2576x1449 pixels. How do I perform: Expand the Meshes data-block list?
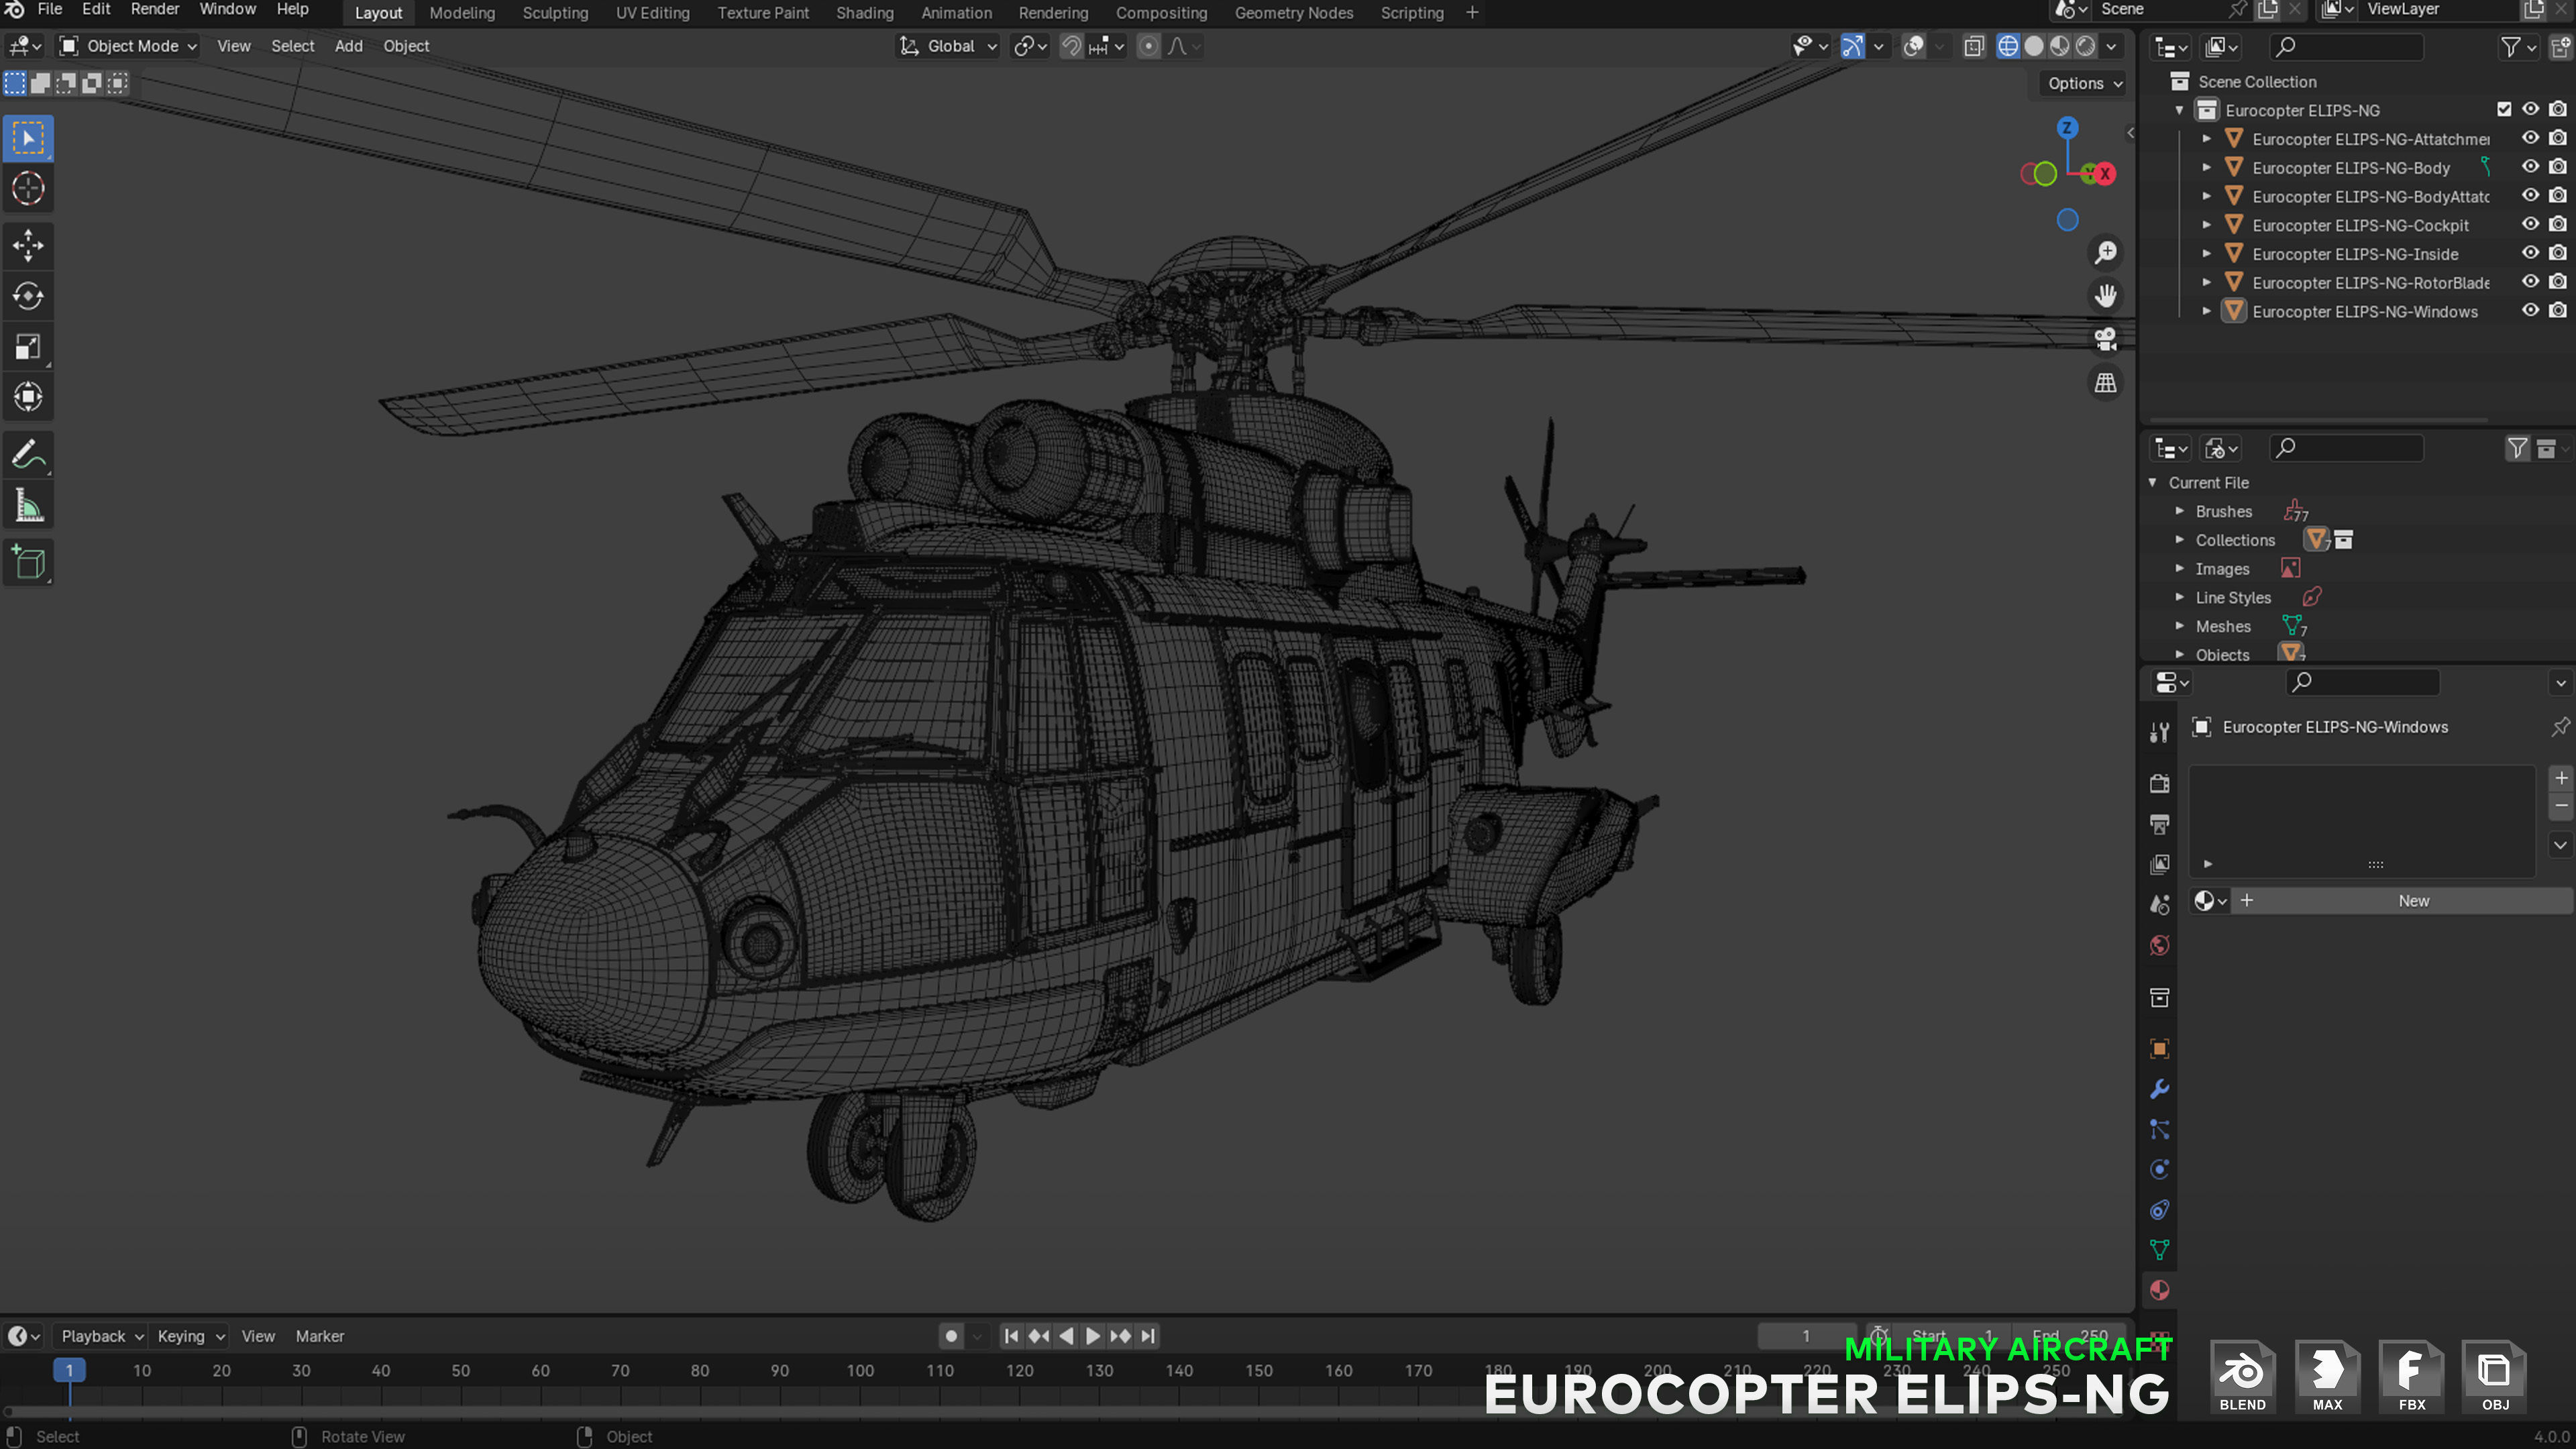2180,626
